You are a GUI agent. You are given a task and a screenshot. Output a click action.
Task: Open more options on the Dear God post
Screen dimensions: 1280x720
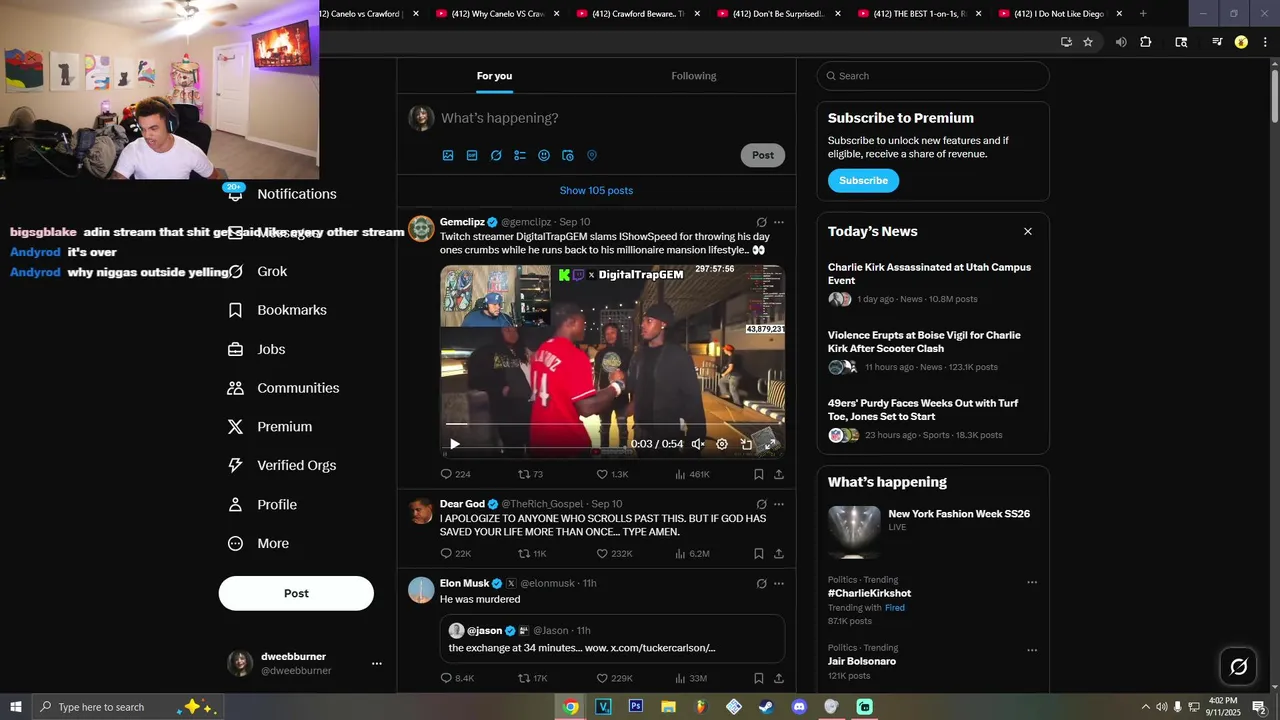point(779,504)
